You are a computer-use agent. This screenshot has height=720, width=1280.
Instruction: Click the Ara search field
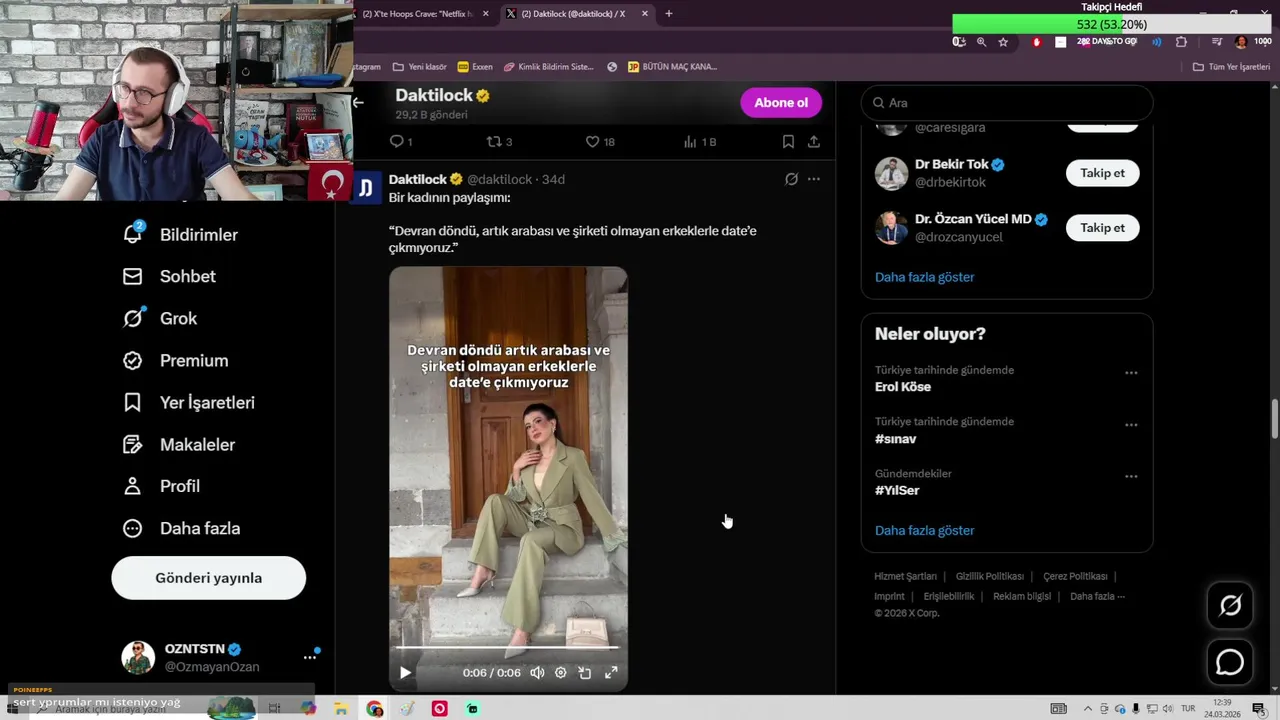[x=1007, y=103]
